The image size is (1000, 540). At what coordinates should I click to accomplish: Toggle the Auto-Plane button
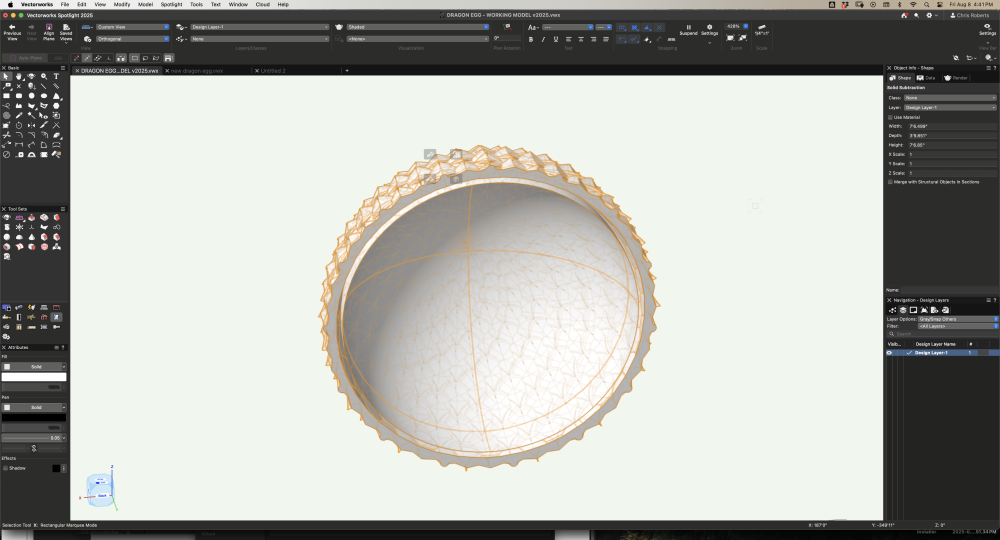point(25,58)
